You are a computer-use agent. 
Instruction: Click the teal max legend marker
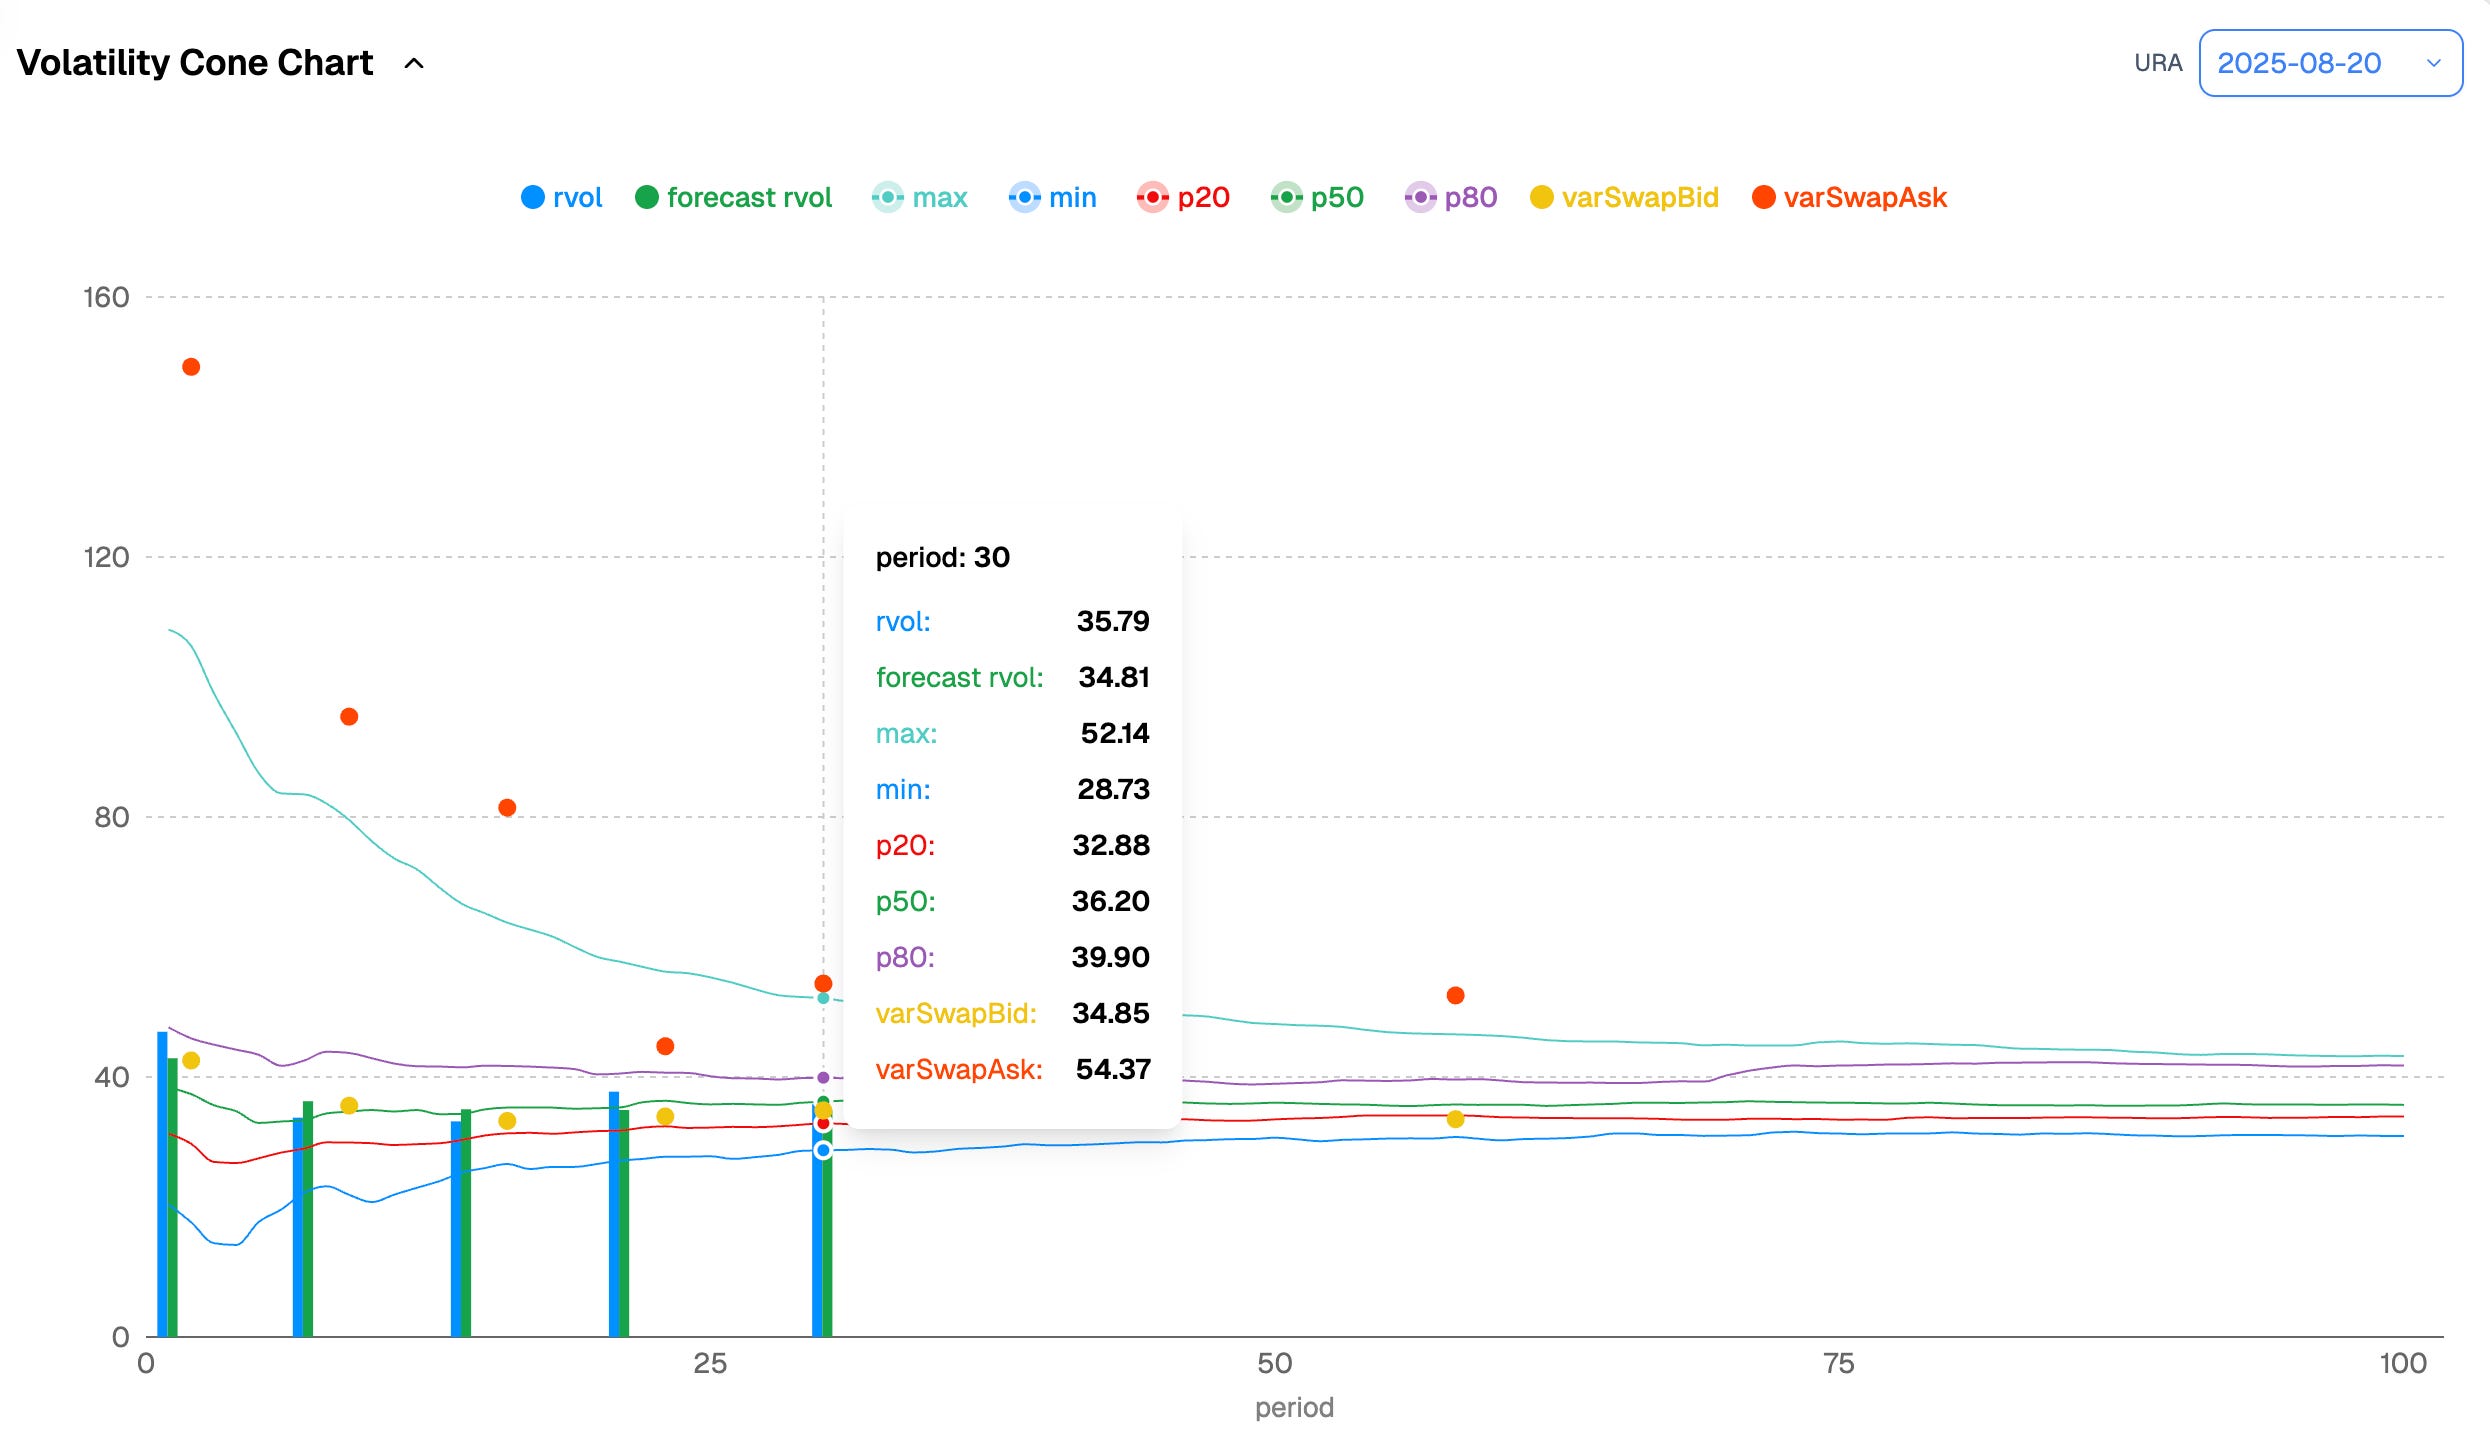(x=886, y=197)
